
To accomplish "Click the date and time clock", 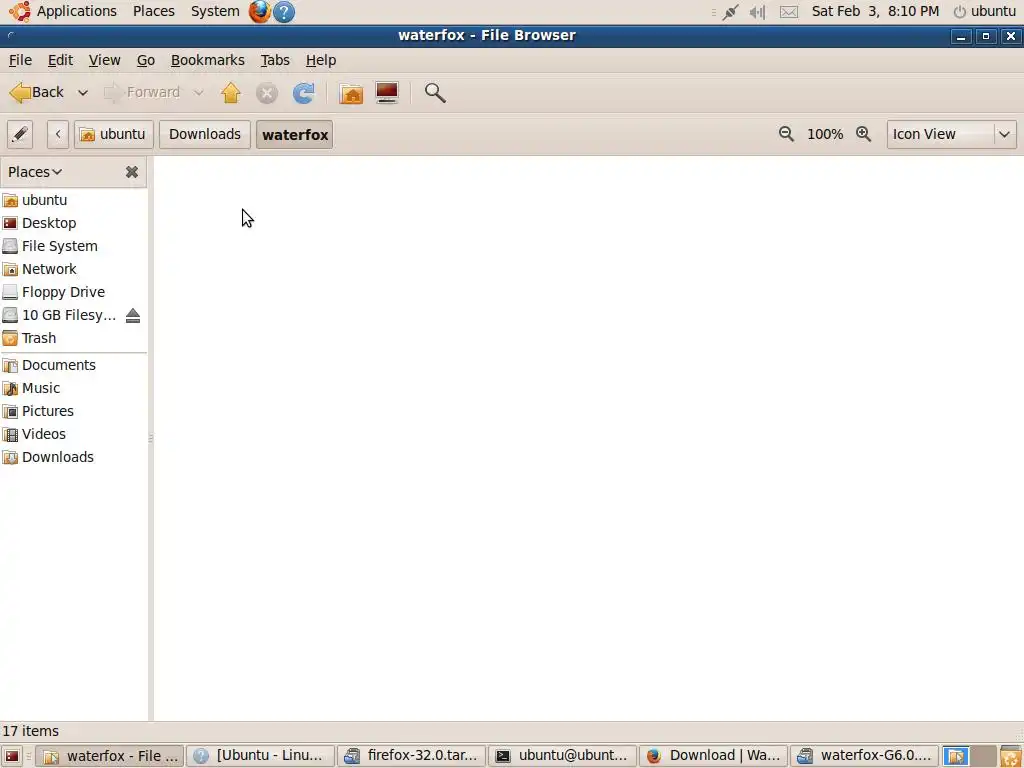I will (x=875, y=11).
